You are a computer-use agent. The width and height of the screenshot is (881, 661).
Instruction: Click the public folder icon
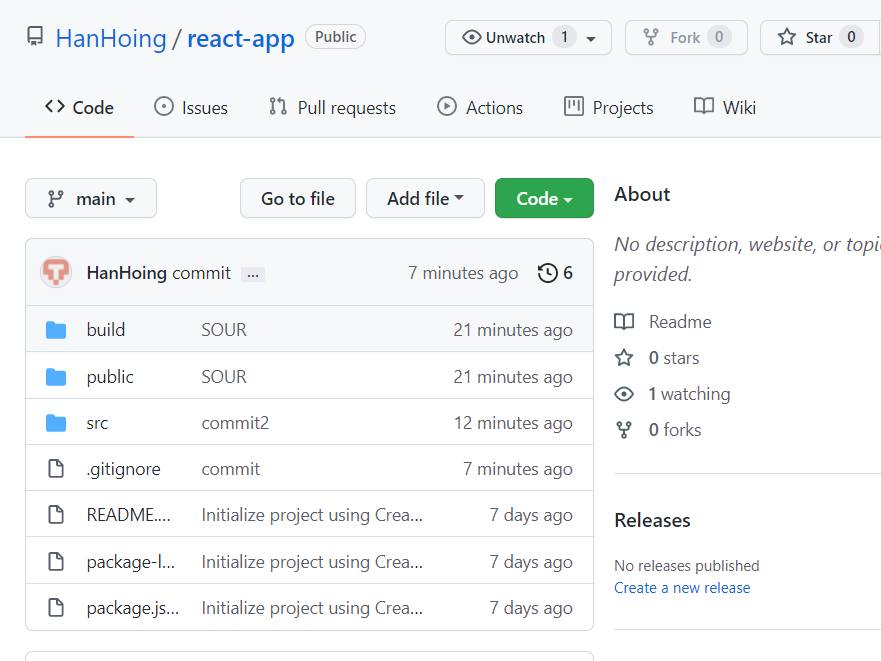(56, 377)
